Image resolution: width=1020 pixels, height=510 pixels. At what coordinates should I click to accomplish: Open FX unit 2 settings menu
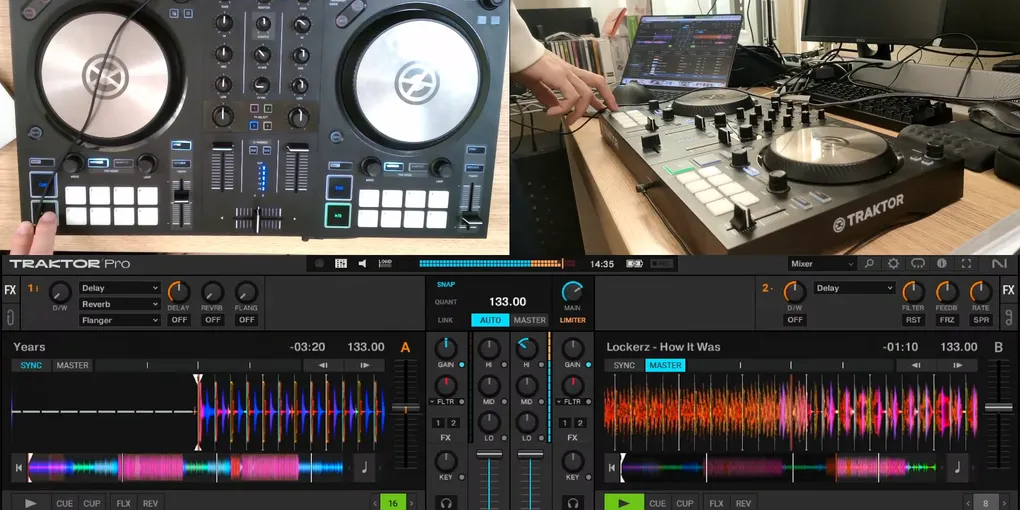click(768, 288)
